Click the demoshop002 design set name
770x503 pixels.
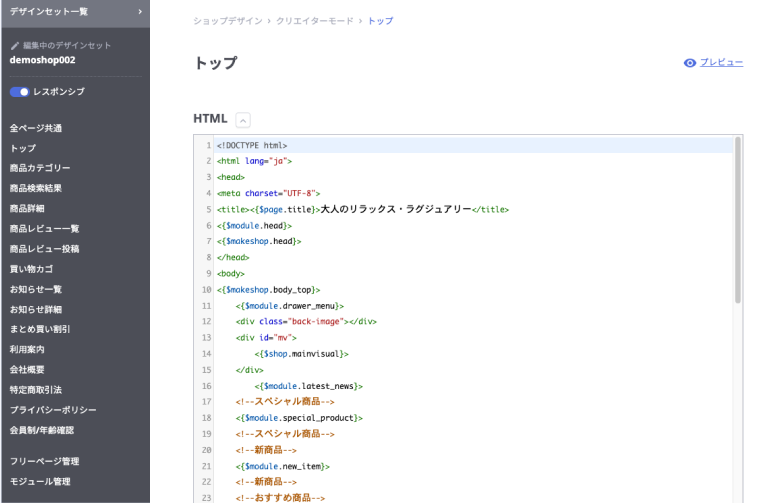[x=43, y=60]
